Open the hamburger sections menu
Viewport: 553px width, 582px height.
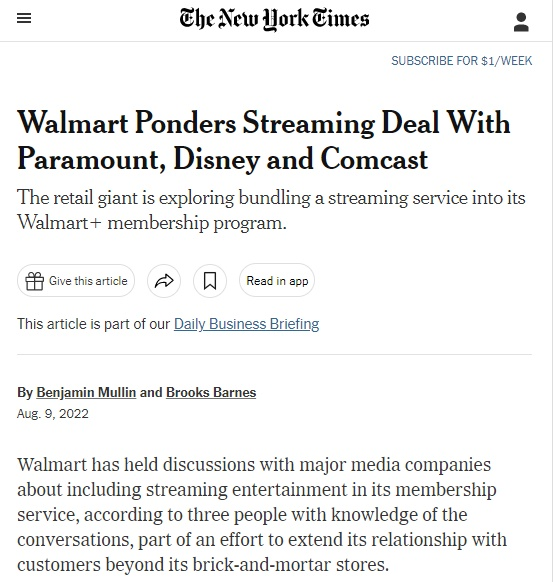pos(24,18)
